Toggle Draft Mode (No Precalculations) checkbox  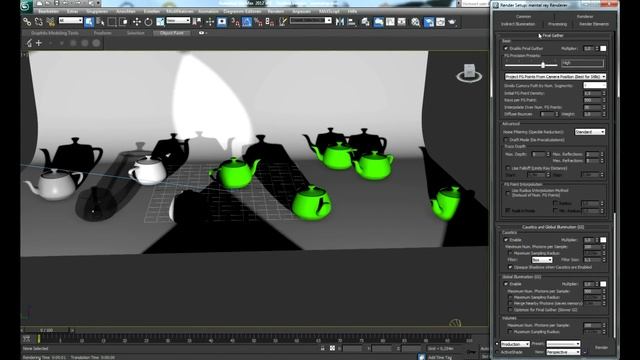coord(506,140)
